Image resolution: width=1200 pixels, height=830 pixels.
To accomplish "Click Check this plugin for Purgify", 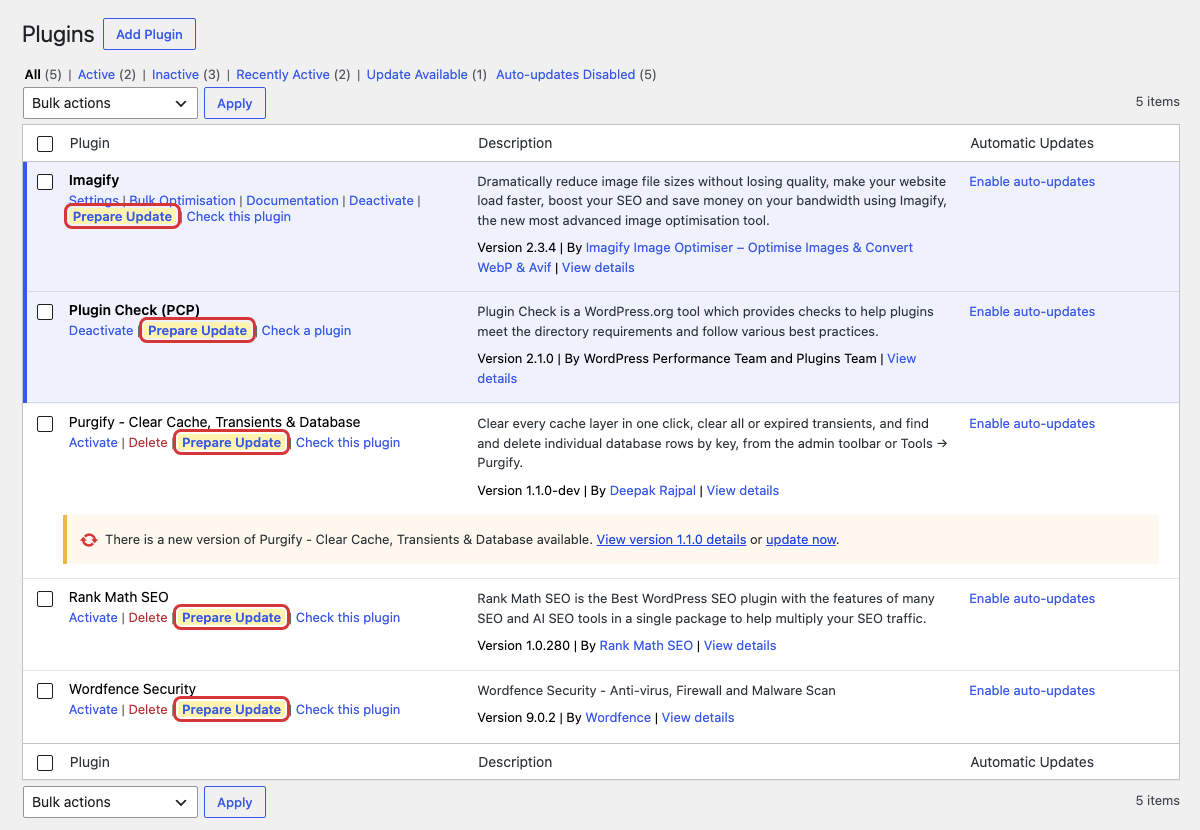I will 348,443.
